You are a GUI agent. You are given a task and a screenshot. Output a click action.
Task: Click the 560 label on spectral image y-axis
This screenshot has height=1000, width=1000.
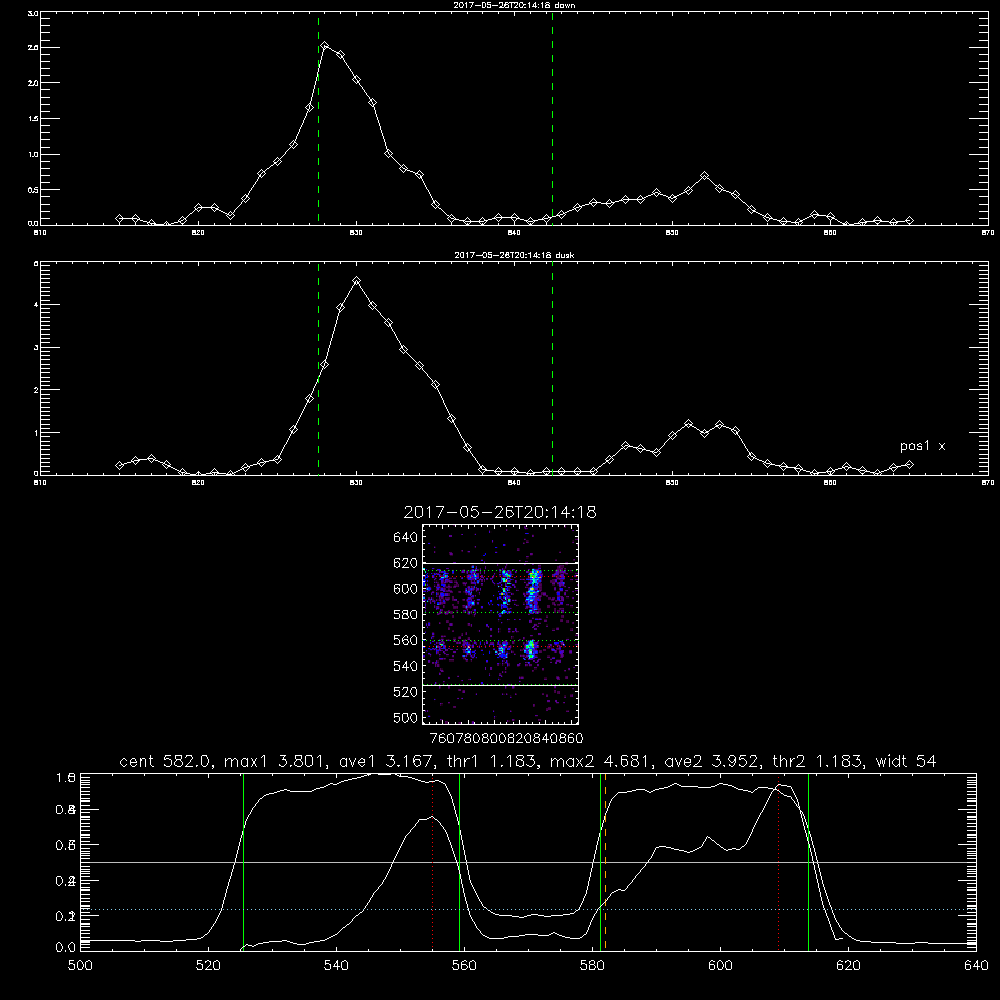click(406, 640)
